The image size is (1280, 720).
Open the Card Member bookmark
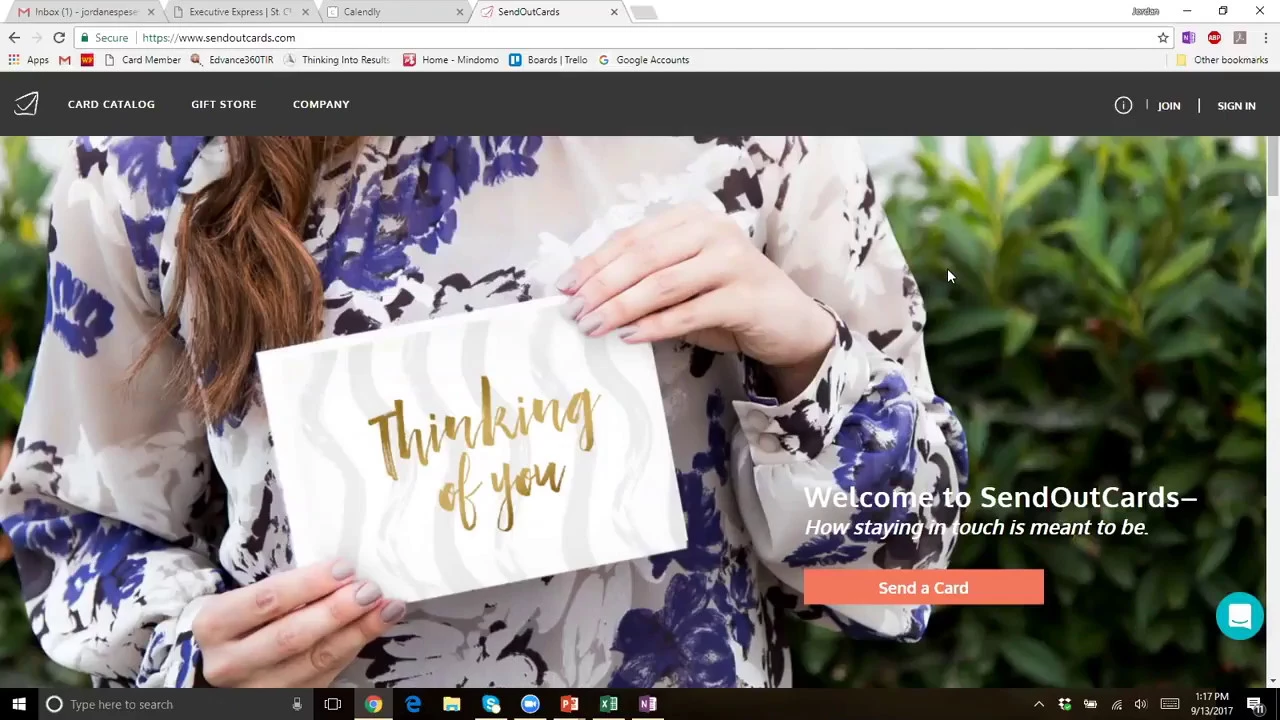(x=142, y=60)
